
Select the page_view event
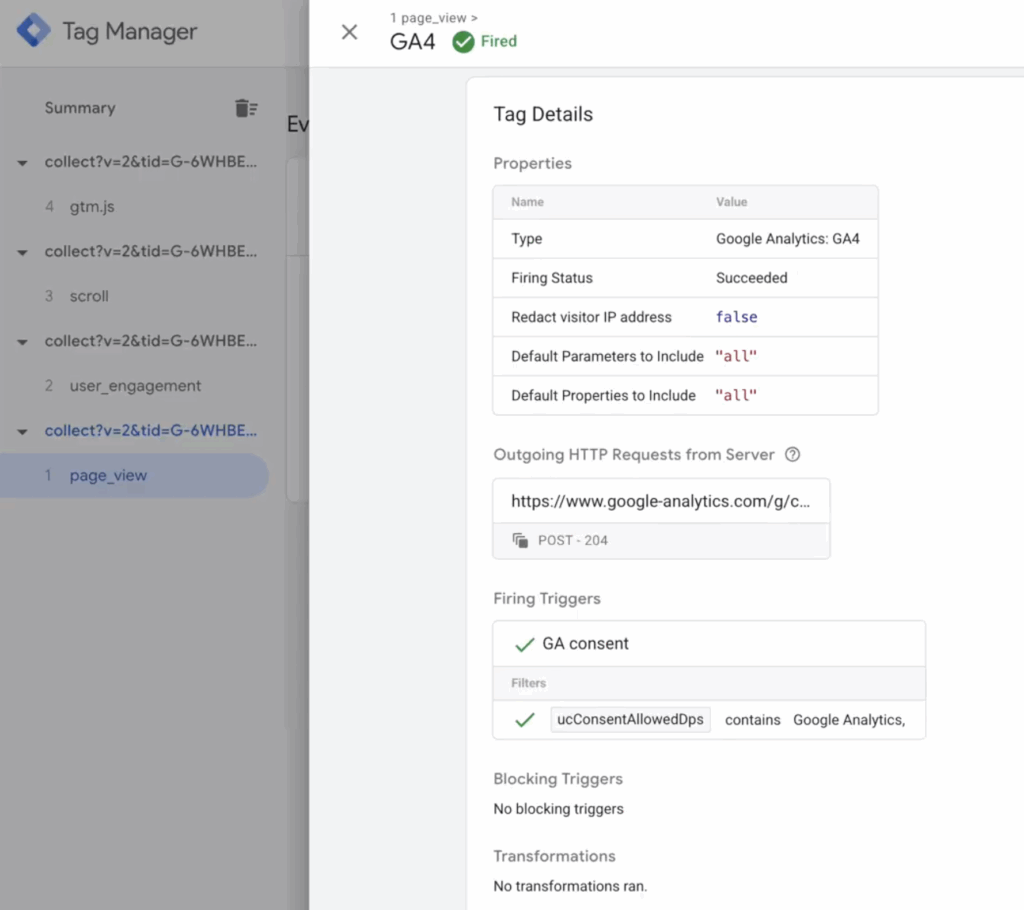coord(134,476)
